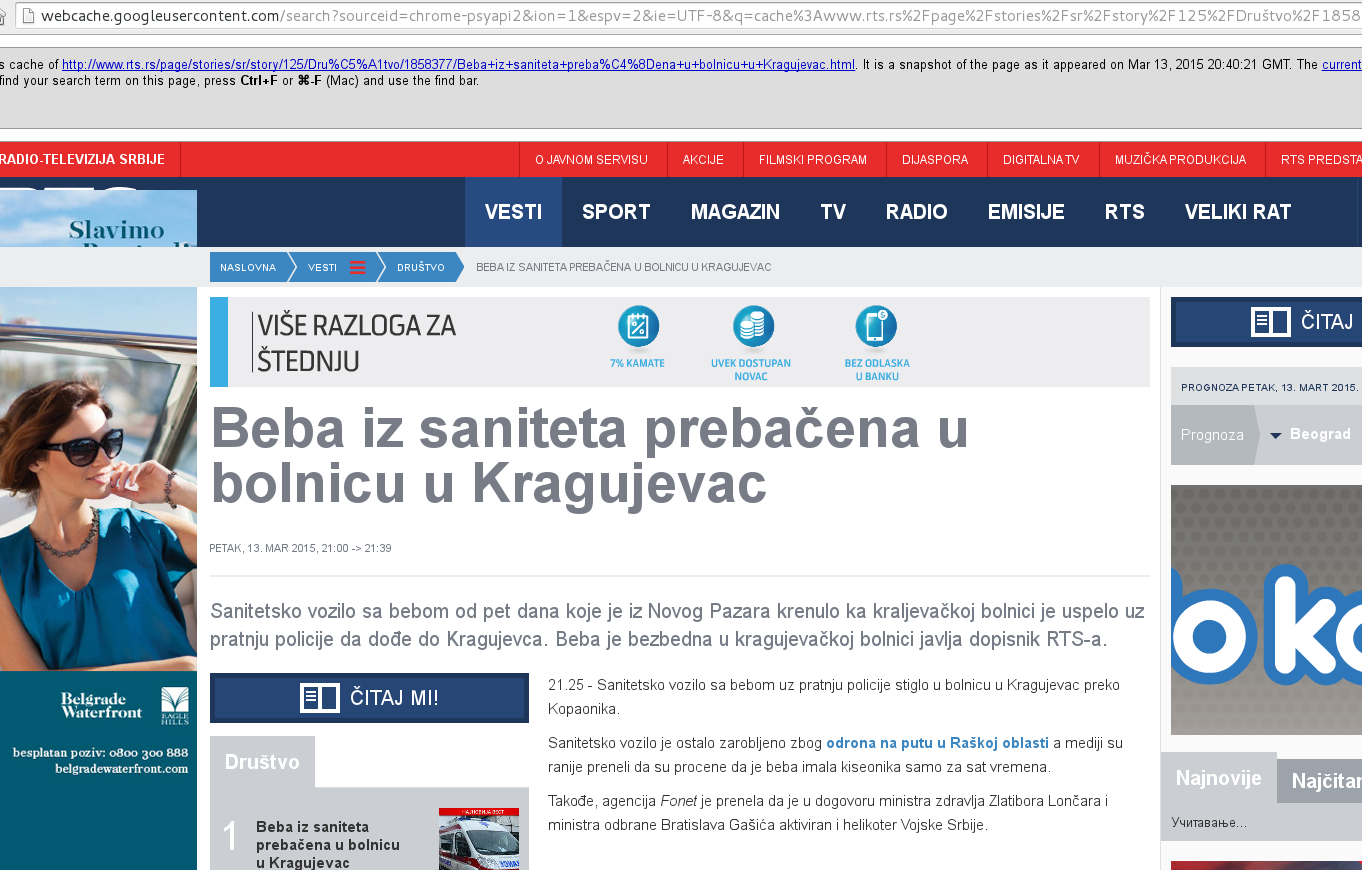Click the 'Učitavanje…' loading text
Image resolution: width=1362 pixels, height=870 pixels.
[x=1209, y=823]
